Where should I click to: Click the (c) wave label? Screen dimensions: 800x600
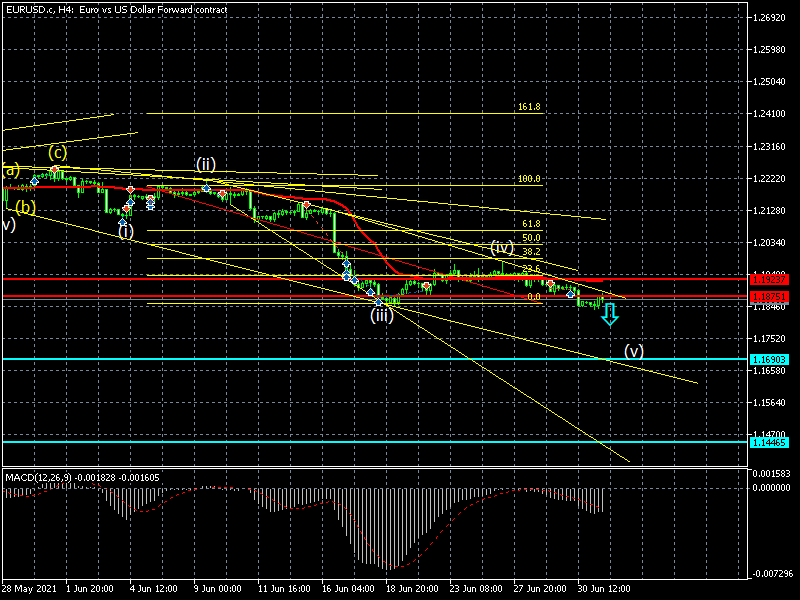click(58, 153)
